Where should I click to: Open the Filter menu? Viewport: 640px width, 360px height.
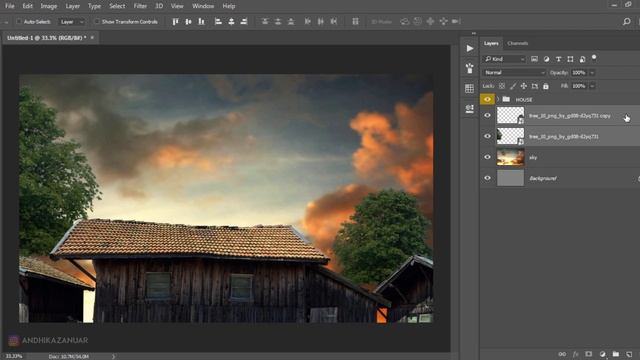click(140, 6)
